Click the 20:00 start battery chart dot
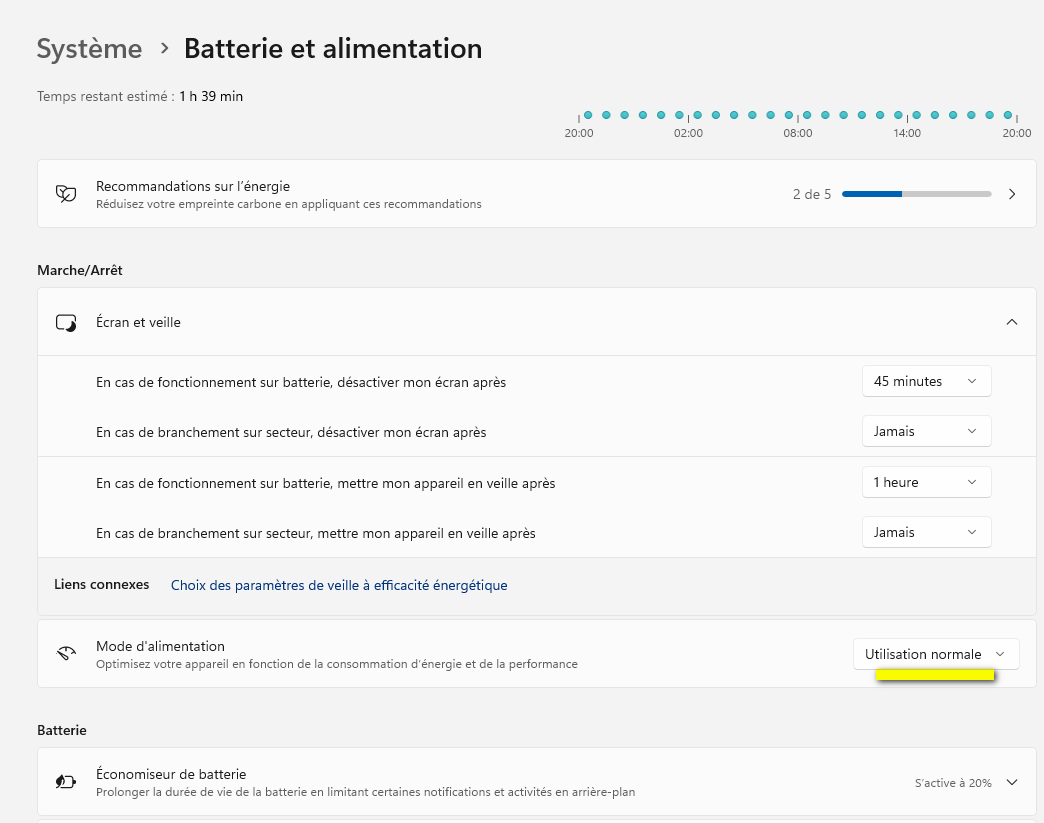Image resolution: width=1044 pixels, height=823 pixels. point(588,115)
